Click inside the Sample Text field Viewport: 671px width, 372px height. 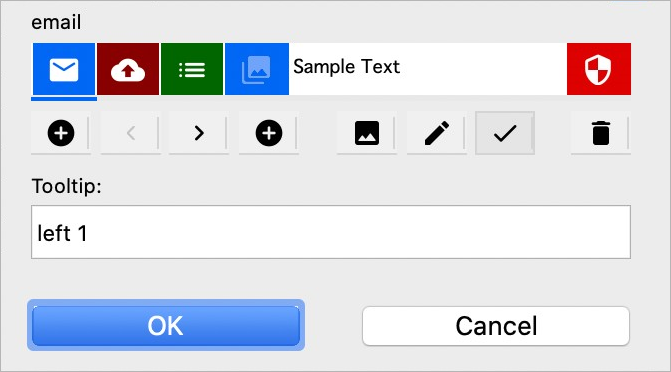(428, 69)
